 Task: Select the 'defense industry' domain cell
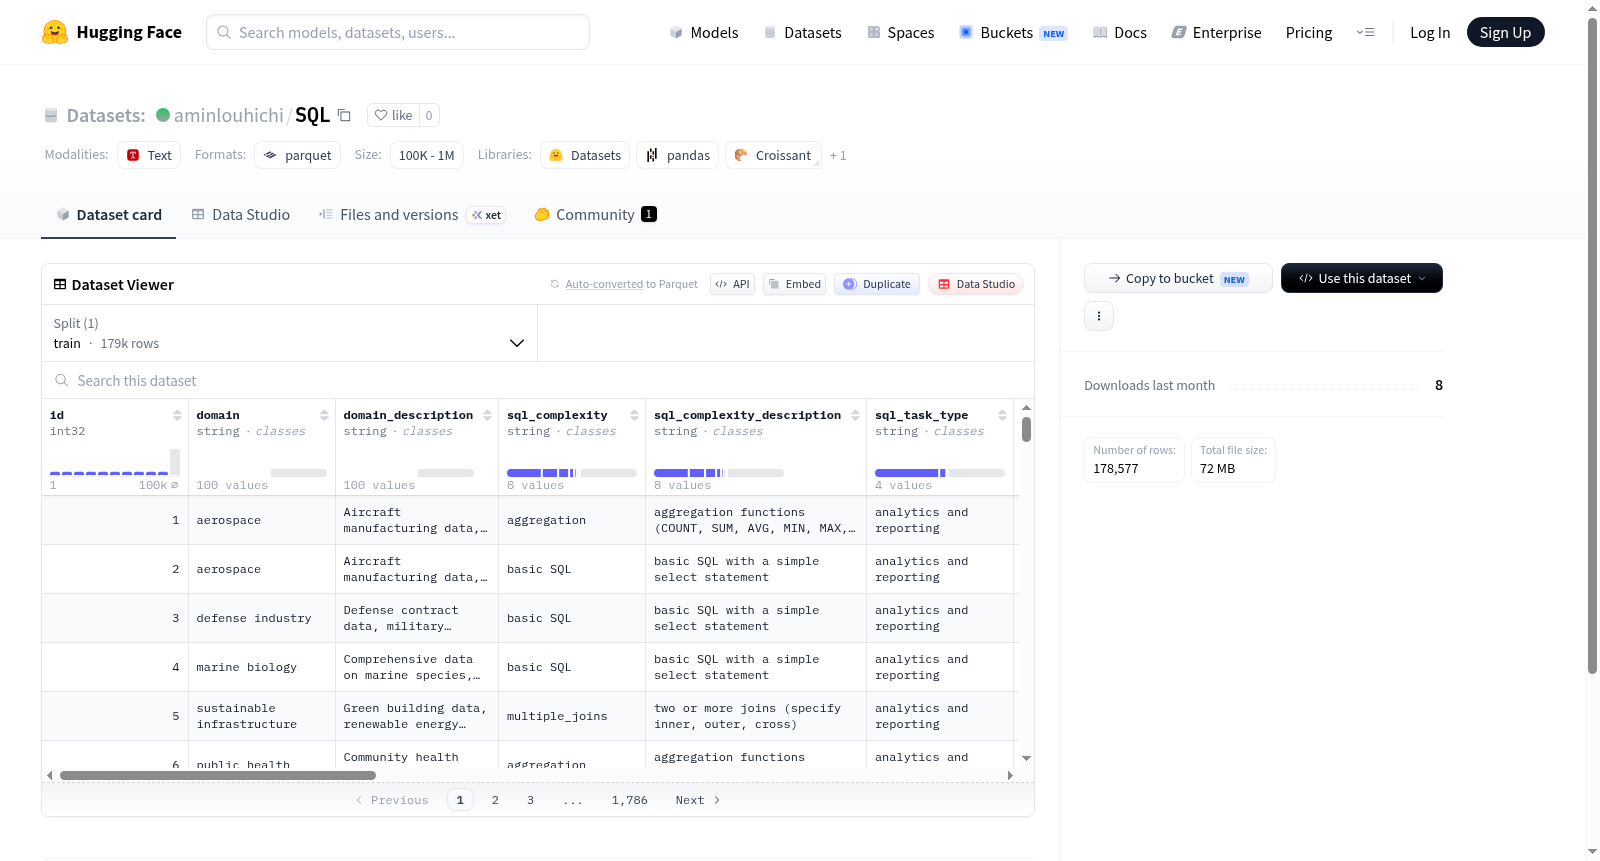coord(262,618)
